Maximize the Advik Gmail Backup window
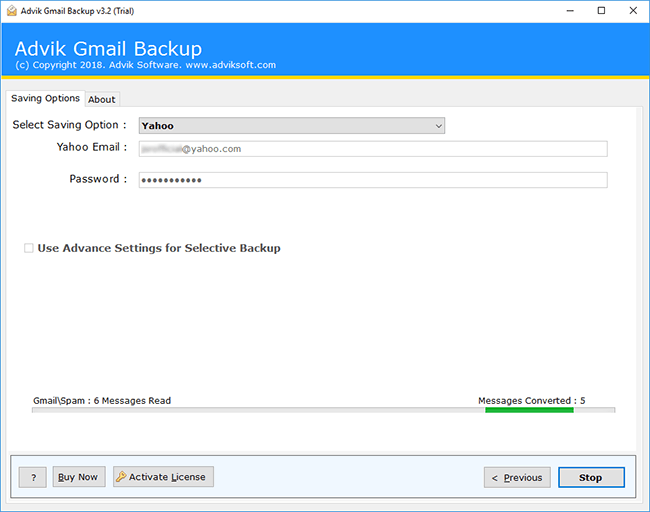The image size is (650, 512). [x=601, y=11]
